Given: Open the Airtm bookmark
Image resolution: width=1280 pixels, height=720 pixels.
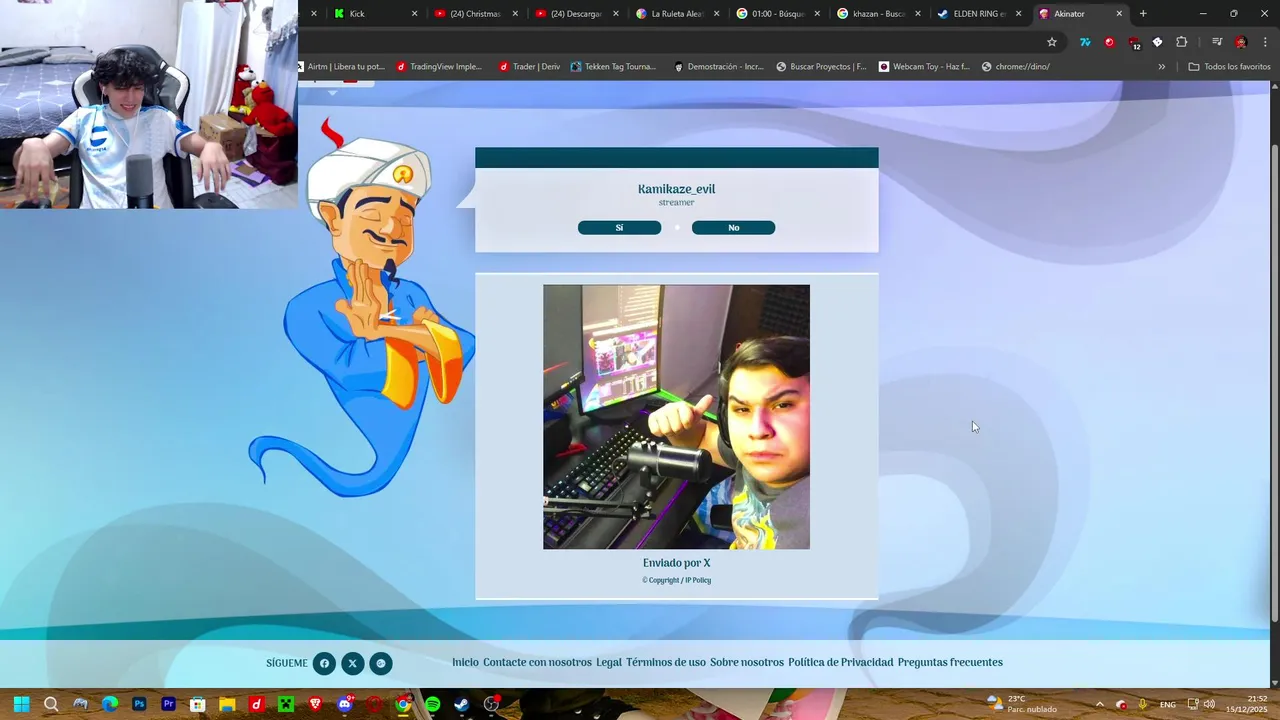Looking at the screenshot, I should pyautogui.click(x=343, y=67).
